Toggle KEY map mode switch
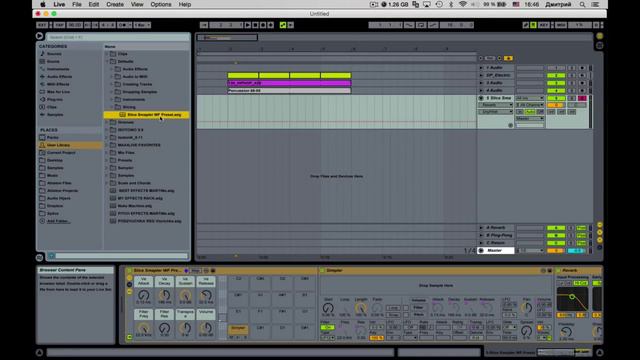This screenshot has width=640, height=360. pos(544,25)
